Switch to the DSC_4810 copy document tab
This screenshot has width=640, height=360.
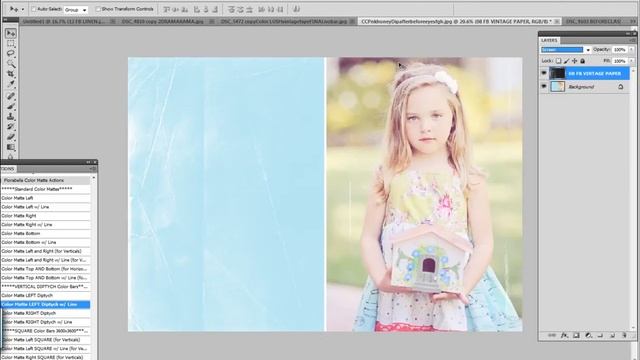[x=162, y=21]
